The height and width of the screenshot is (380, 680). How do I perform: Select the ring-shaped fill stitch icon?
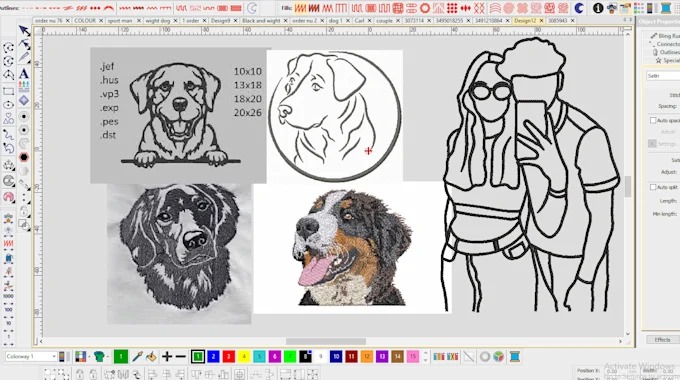click(425, 8)
